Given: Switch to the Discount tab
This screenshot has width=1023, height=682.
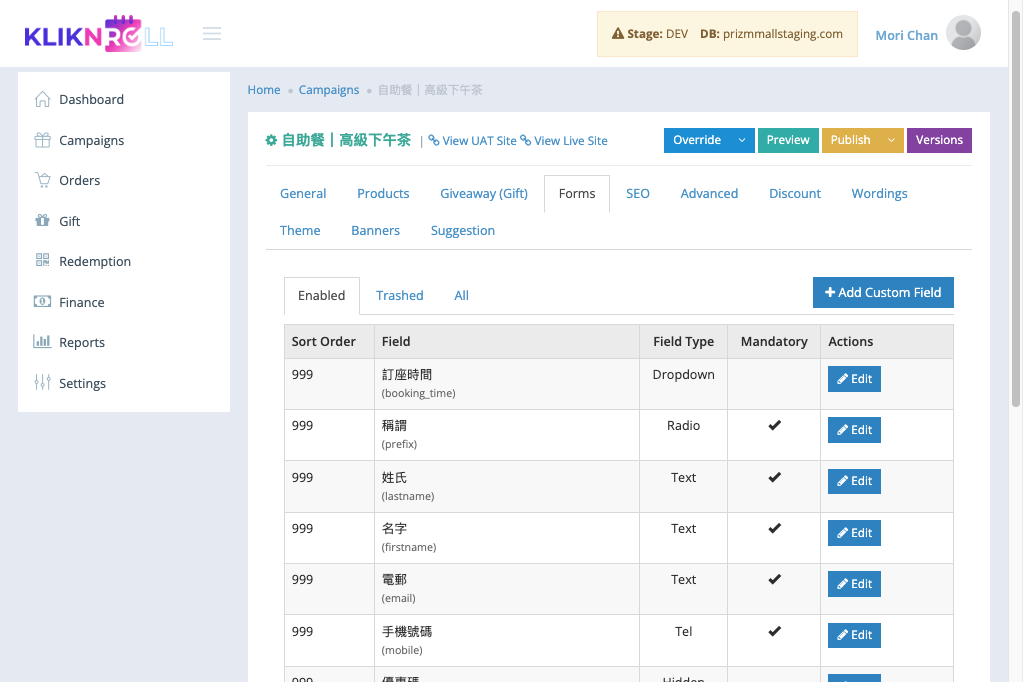Looking at the screenshot, I should pyautogui.click(x=795, y=194).
